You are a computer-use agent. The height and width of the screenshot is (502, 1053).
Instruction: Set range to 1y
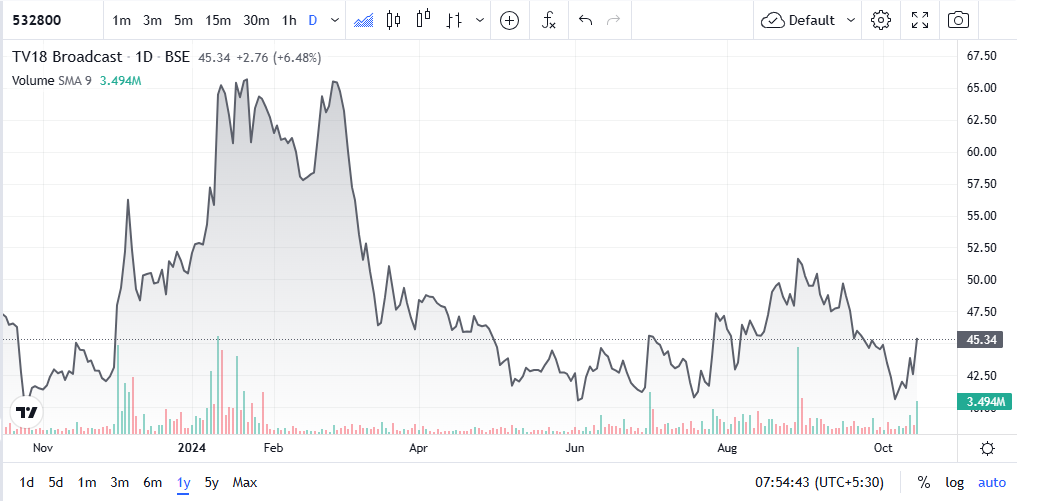pos(183,482)
